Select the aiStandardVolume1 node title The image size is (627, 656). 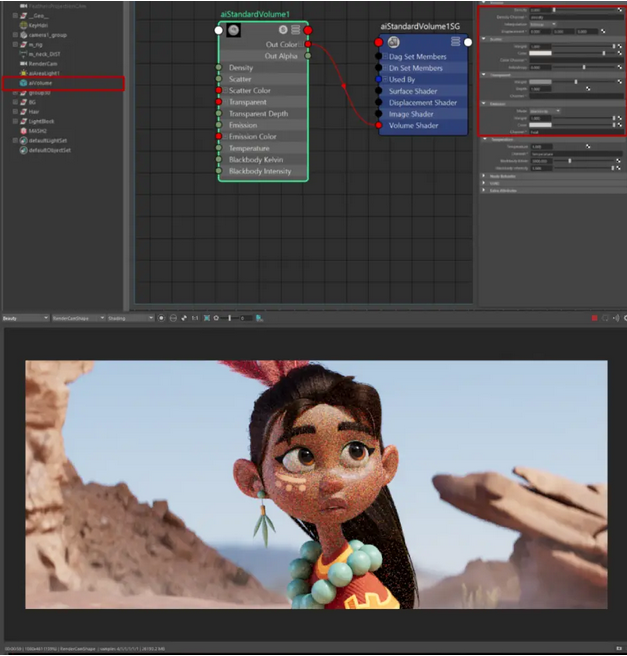[255, 14]
